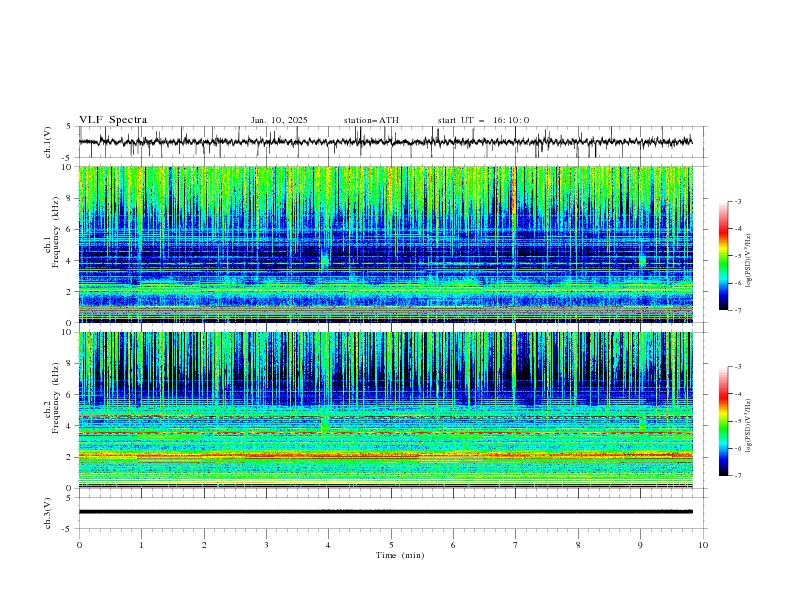
Task: Click time axis tick label "6"
Action: tap(453, 545)
